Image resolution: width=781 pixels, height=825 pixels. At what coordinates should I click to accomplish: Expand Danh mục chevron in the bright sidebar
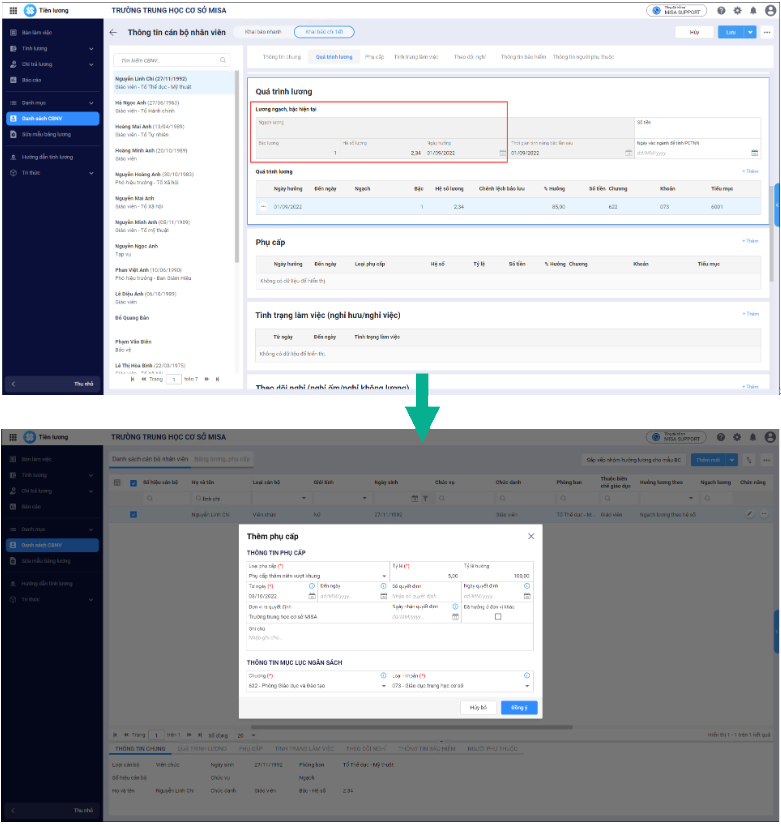click(x=91, y=103)
